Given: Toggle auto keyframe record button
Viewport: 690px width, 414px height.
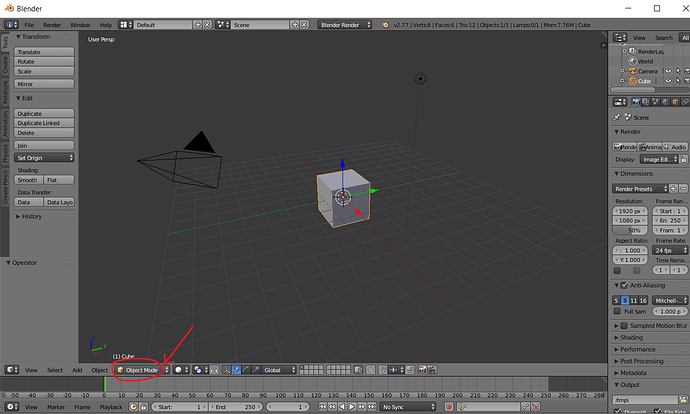Looking at the screenshot, I should [x=449, y=407].
